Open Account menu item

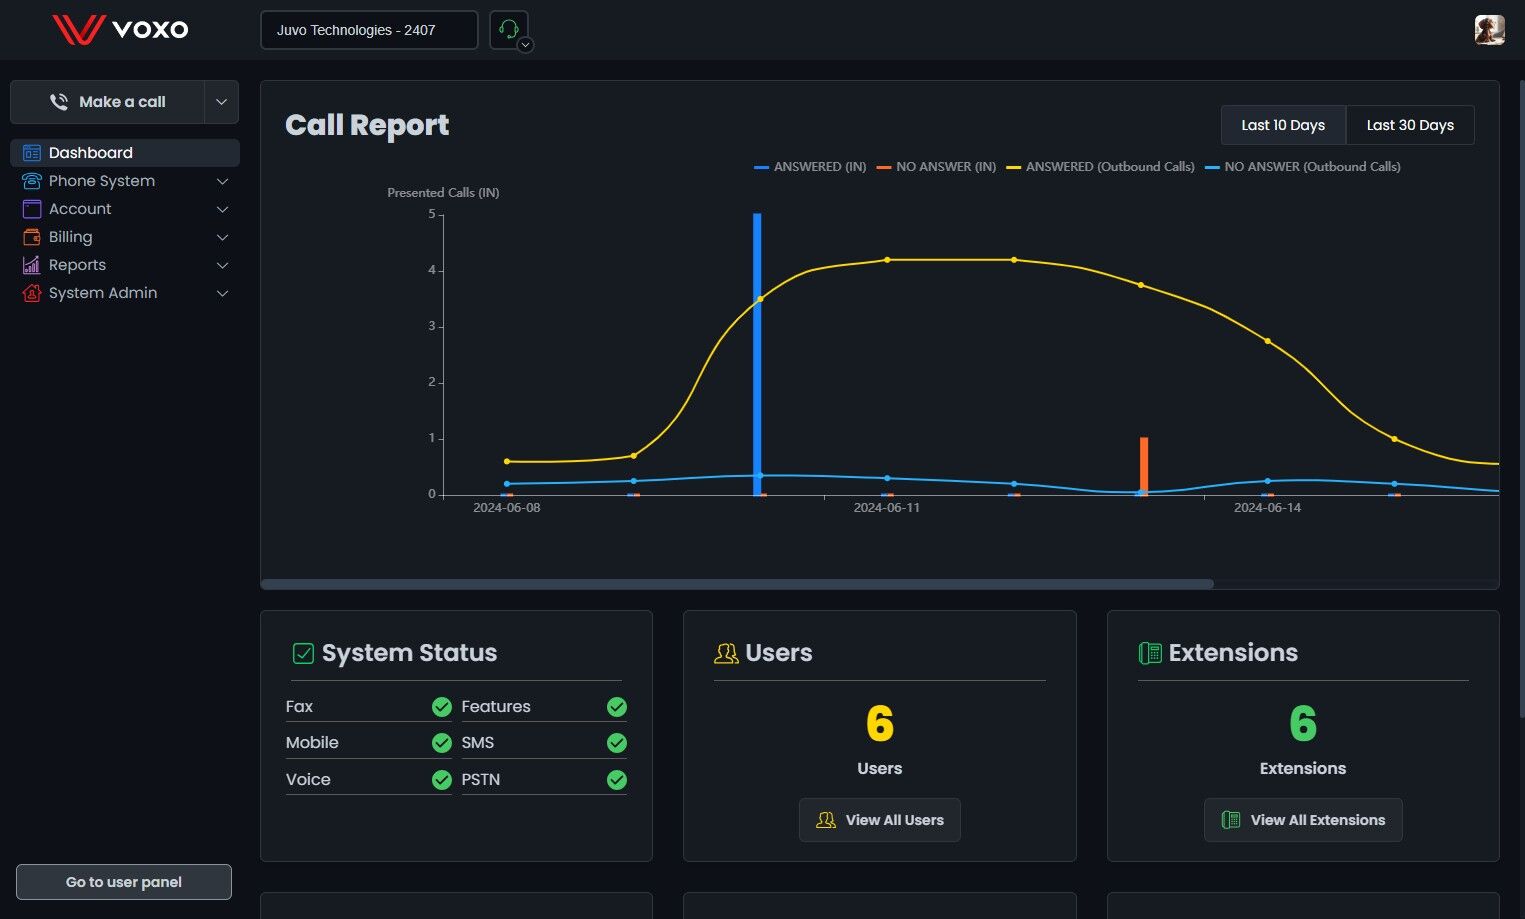(x=125, y=209)
